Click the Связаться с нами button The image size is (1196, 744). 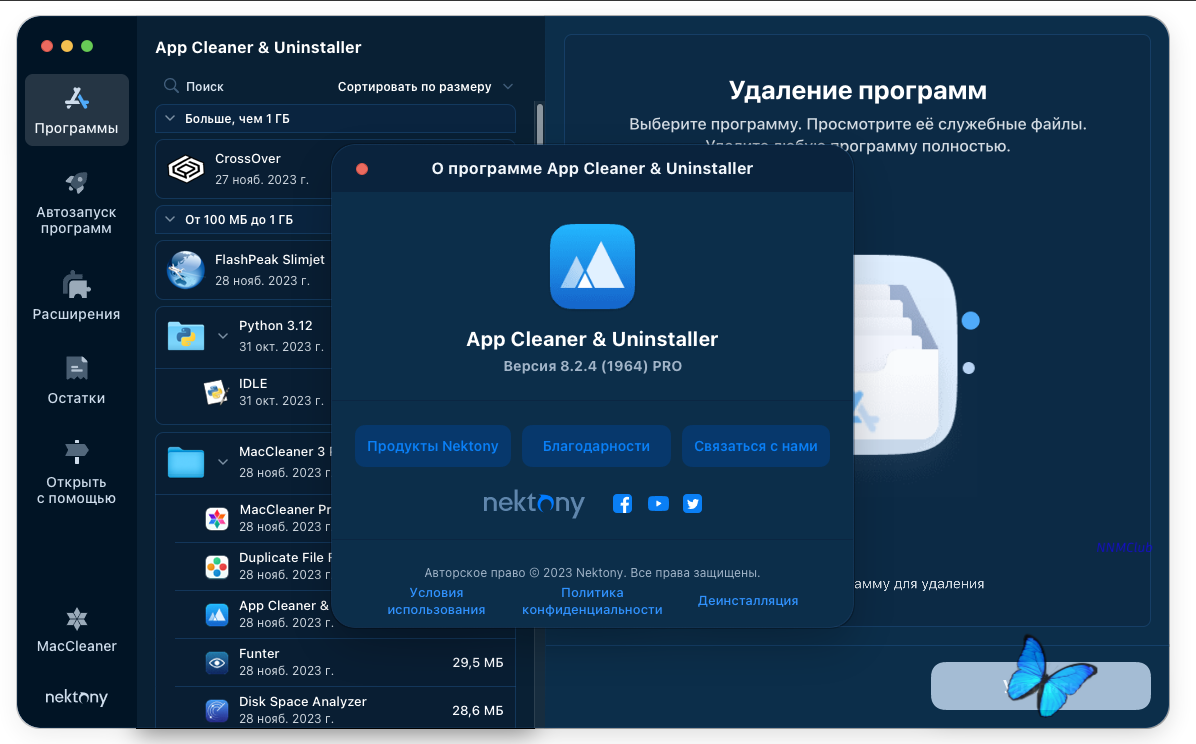point(756,446)
